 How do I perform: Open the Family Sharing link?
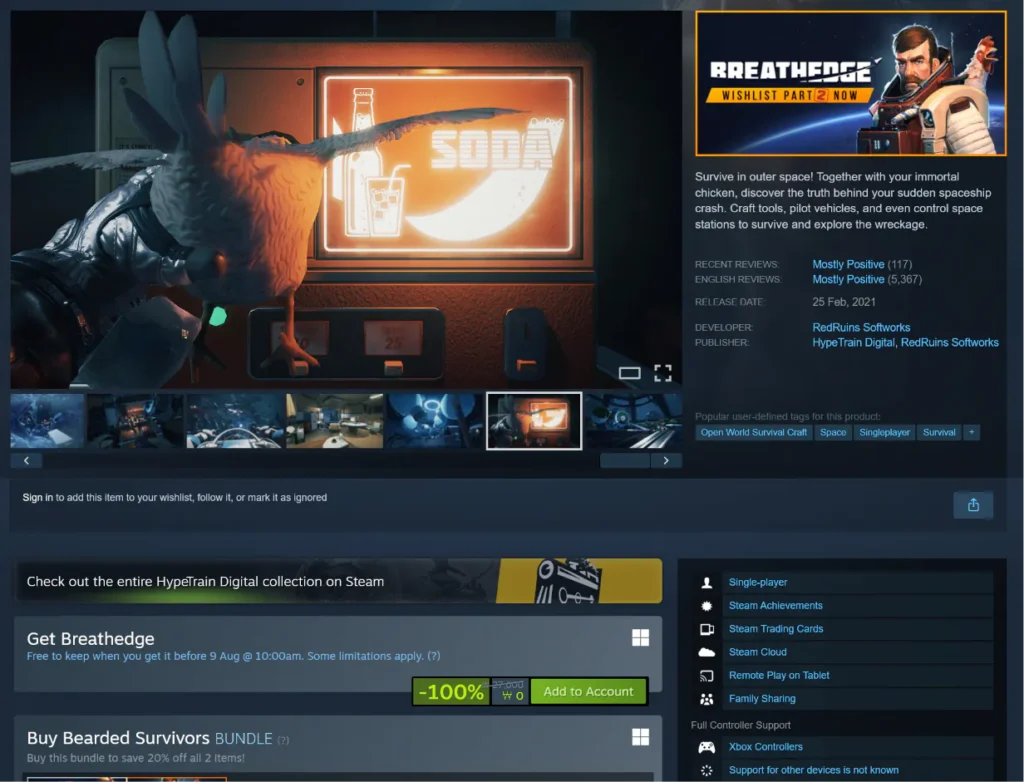pos(762,698)
